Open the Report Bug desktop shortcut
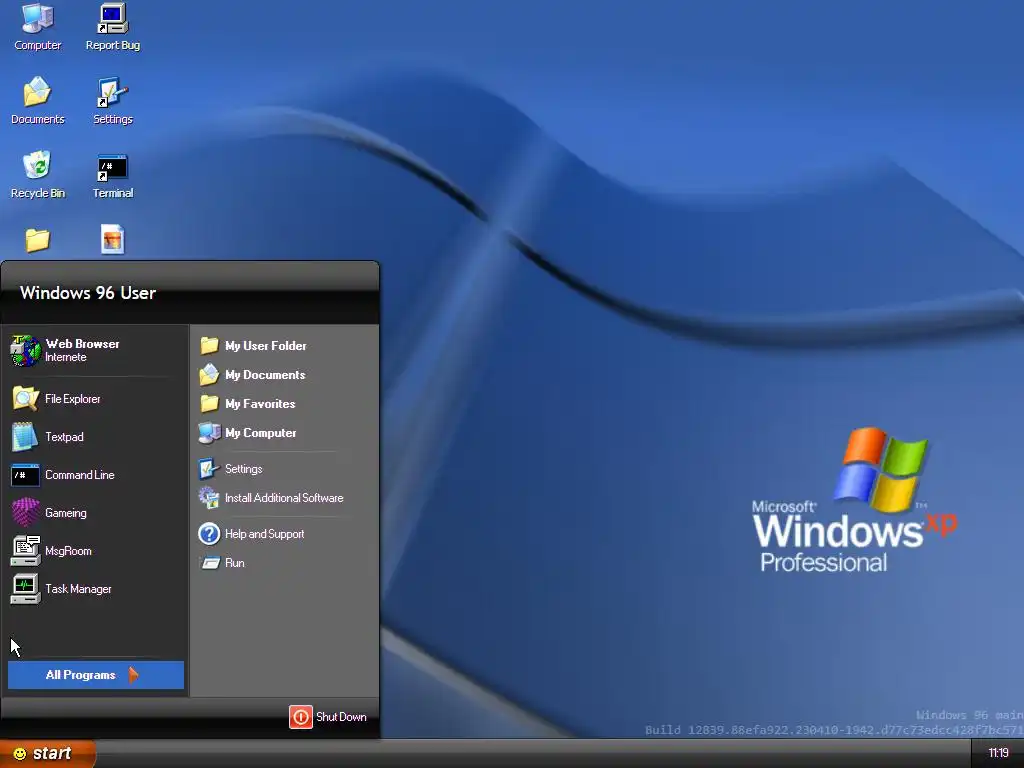Viewport: 1024px width, 768px height. (x=112, y=27)
